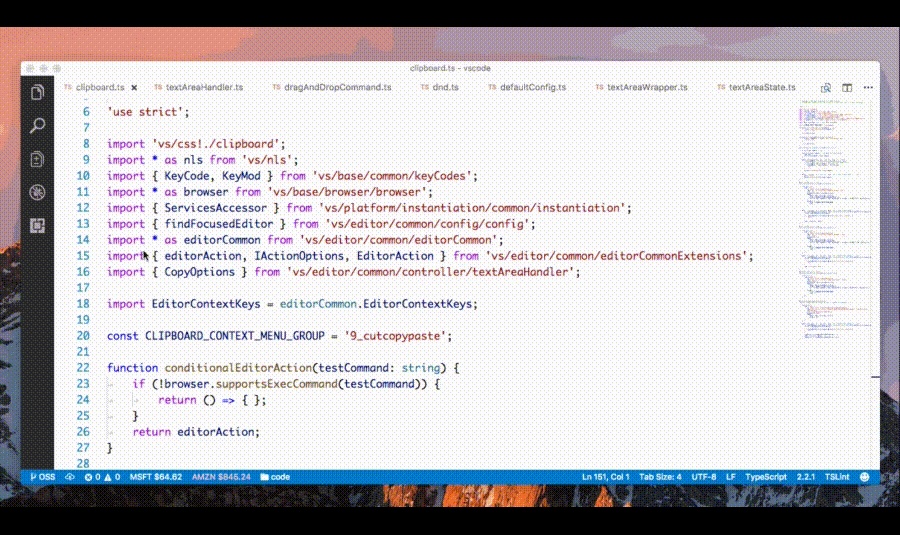Open the Extensions view icon
Viewport: 900px width, 535px height.
coord(37,226)
